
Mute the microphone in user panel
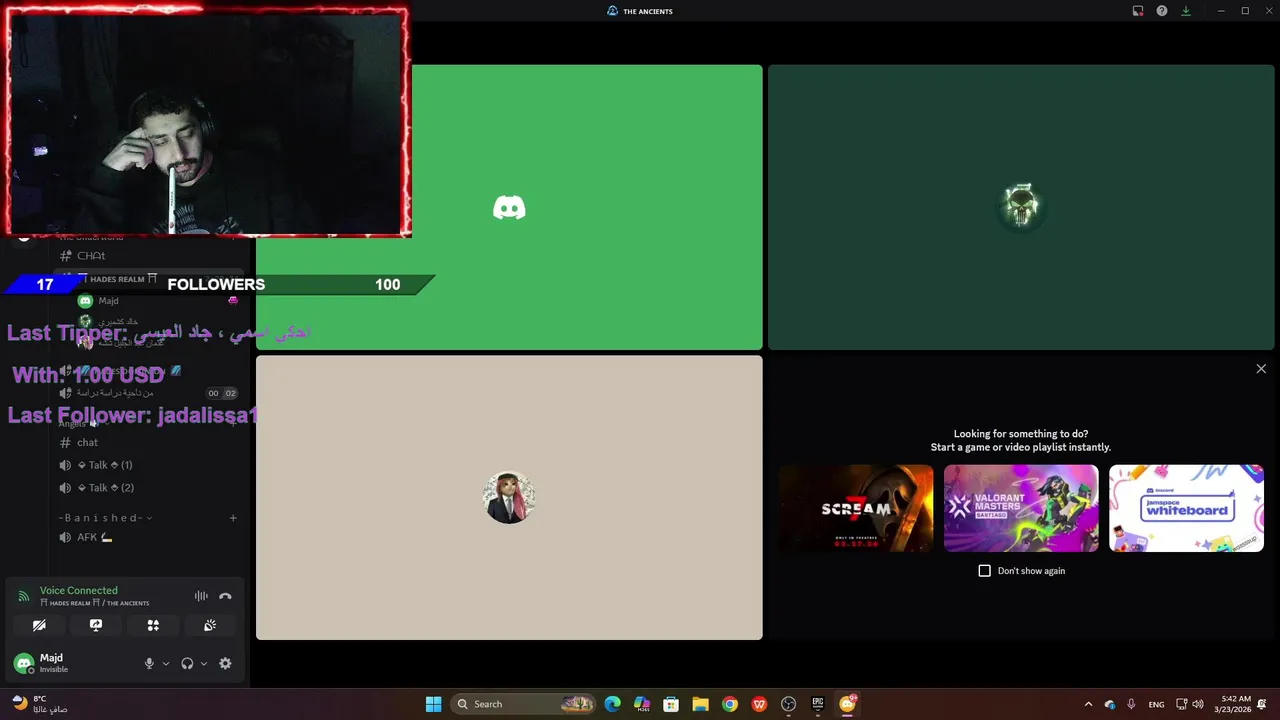(x=149, y=663)
